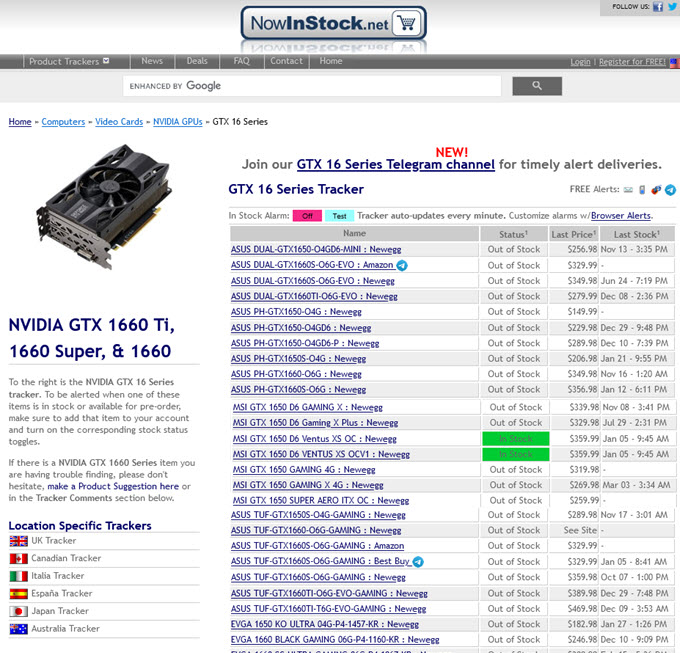Image resolution: width=680 pixels, height=653 pixels.
Task: Click Video Cards breadcrumb link
Action: pyautogui.click(x=119, y=122)
